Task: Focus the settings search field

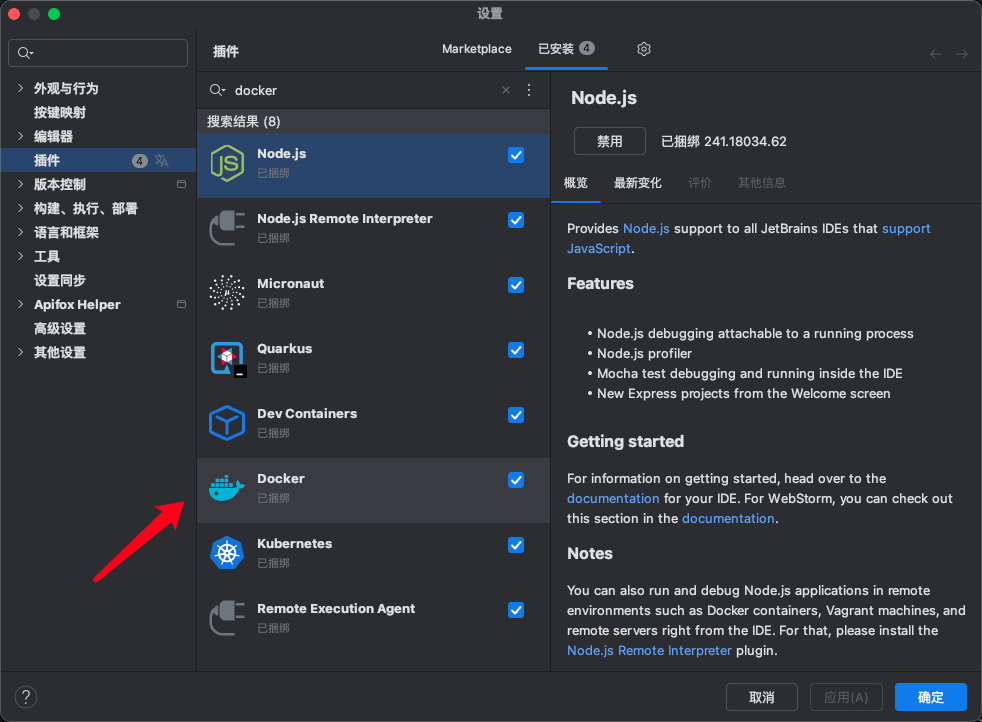Action: pyautogui.click(x=98, y=53)
